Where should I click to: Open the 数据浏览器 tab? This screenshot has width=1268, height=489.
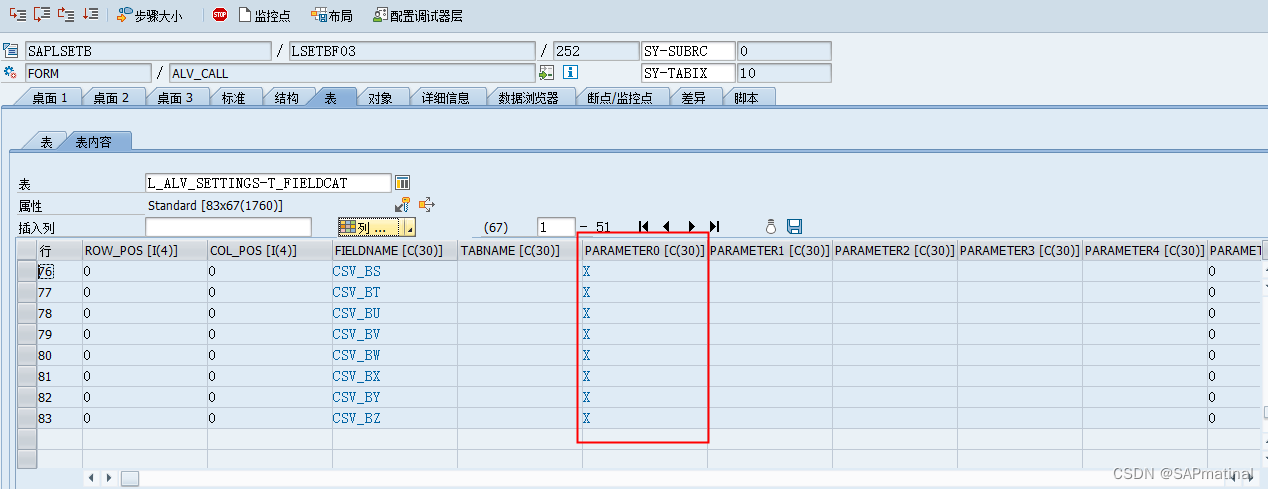tap(530, 98)
